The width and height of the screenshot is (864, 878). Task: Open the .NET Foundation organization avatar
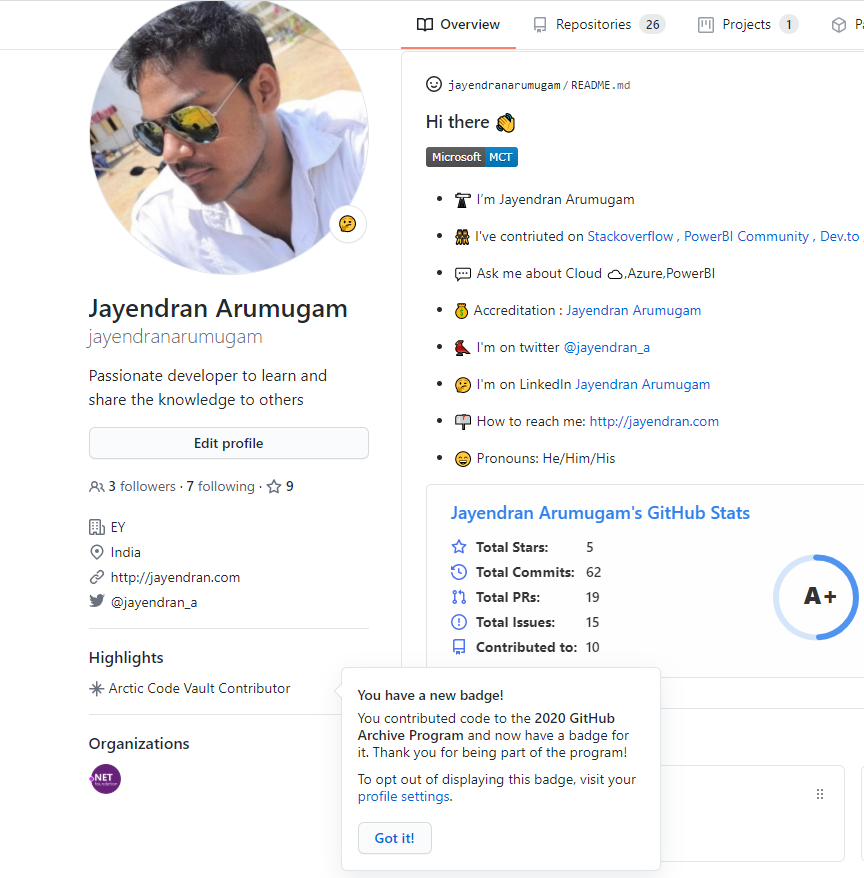(x=105, y=779)
